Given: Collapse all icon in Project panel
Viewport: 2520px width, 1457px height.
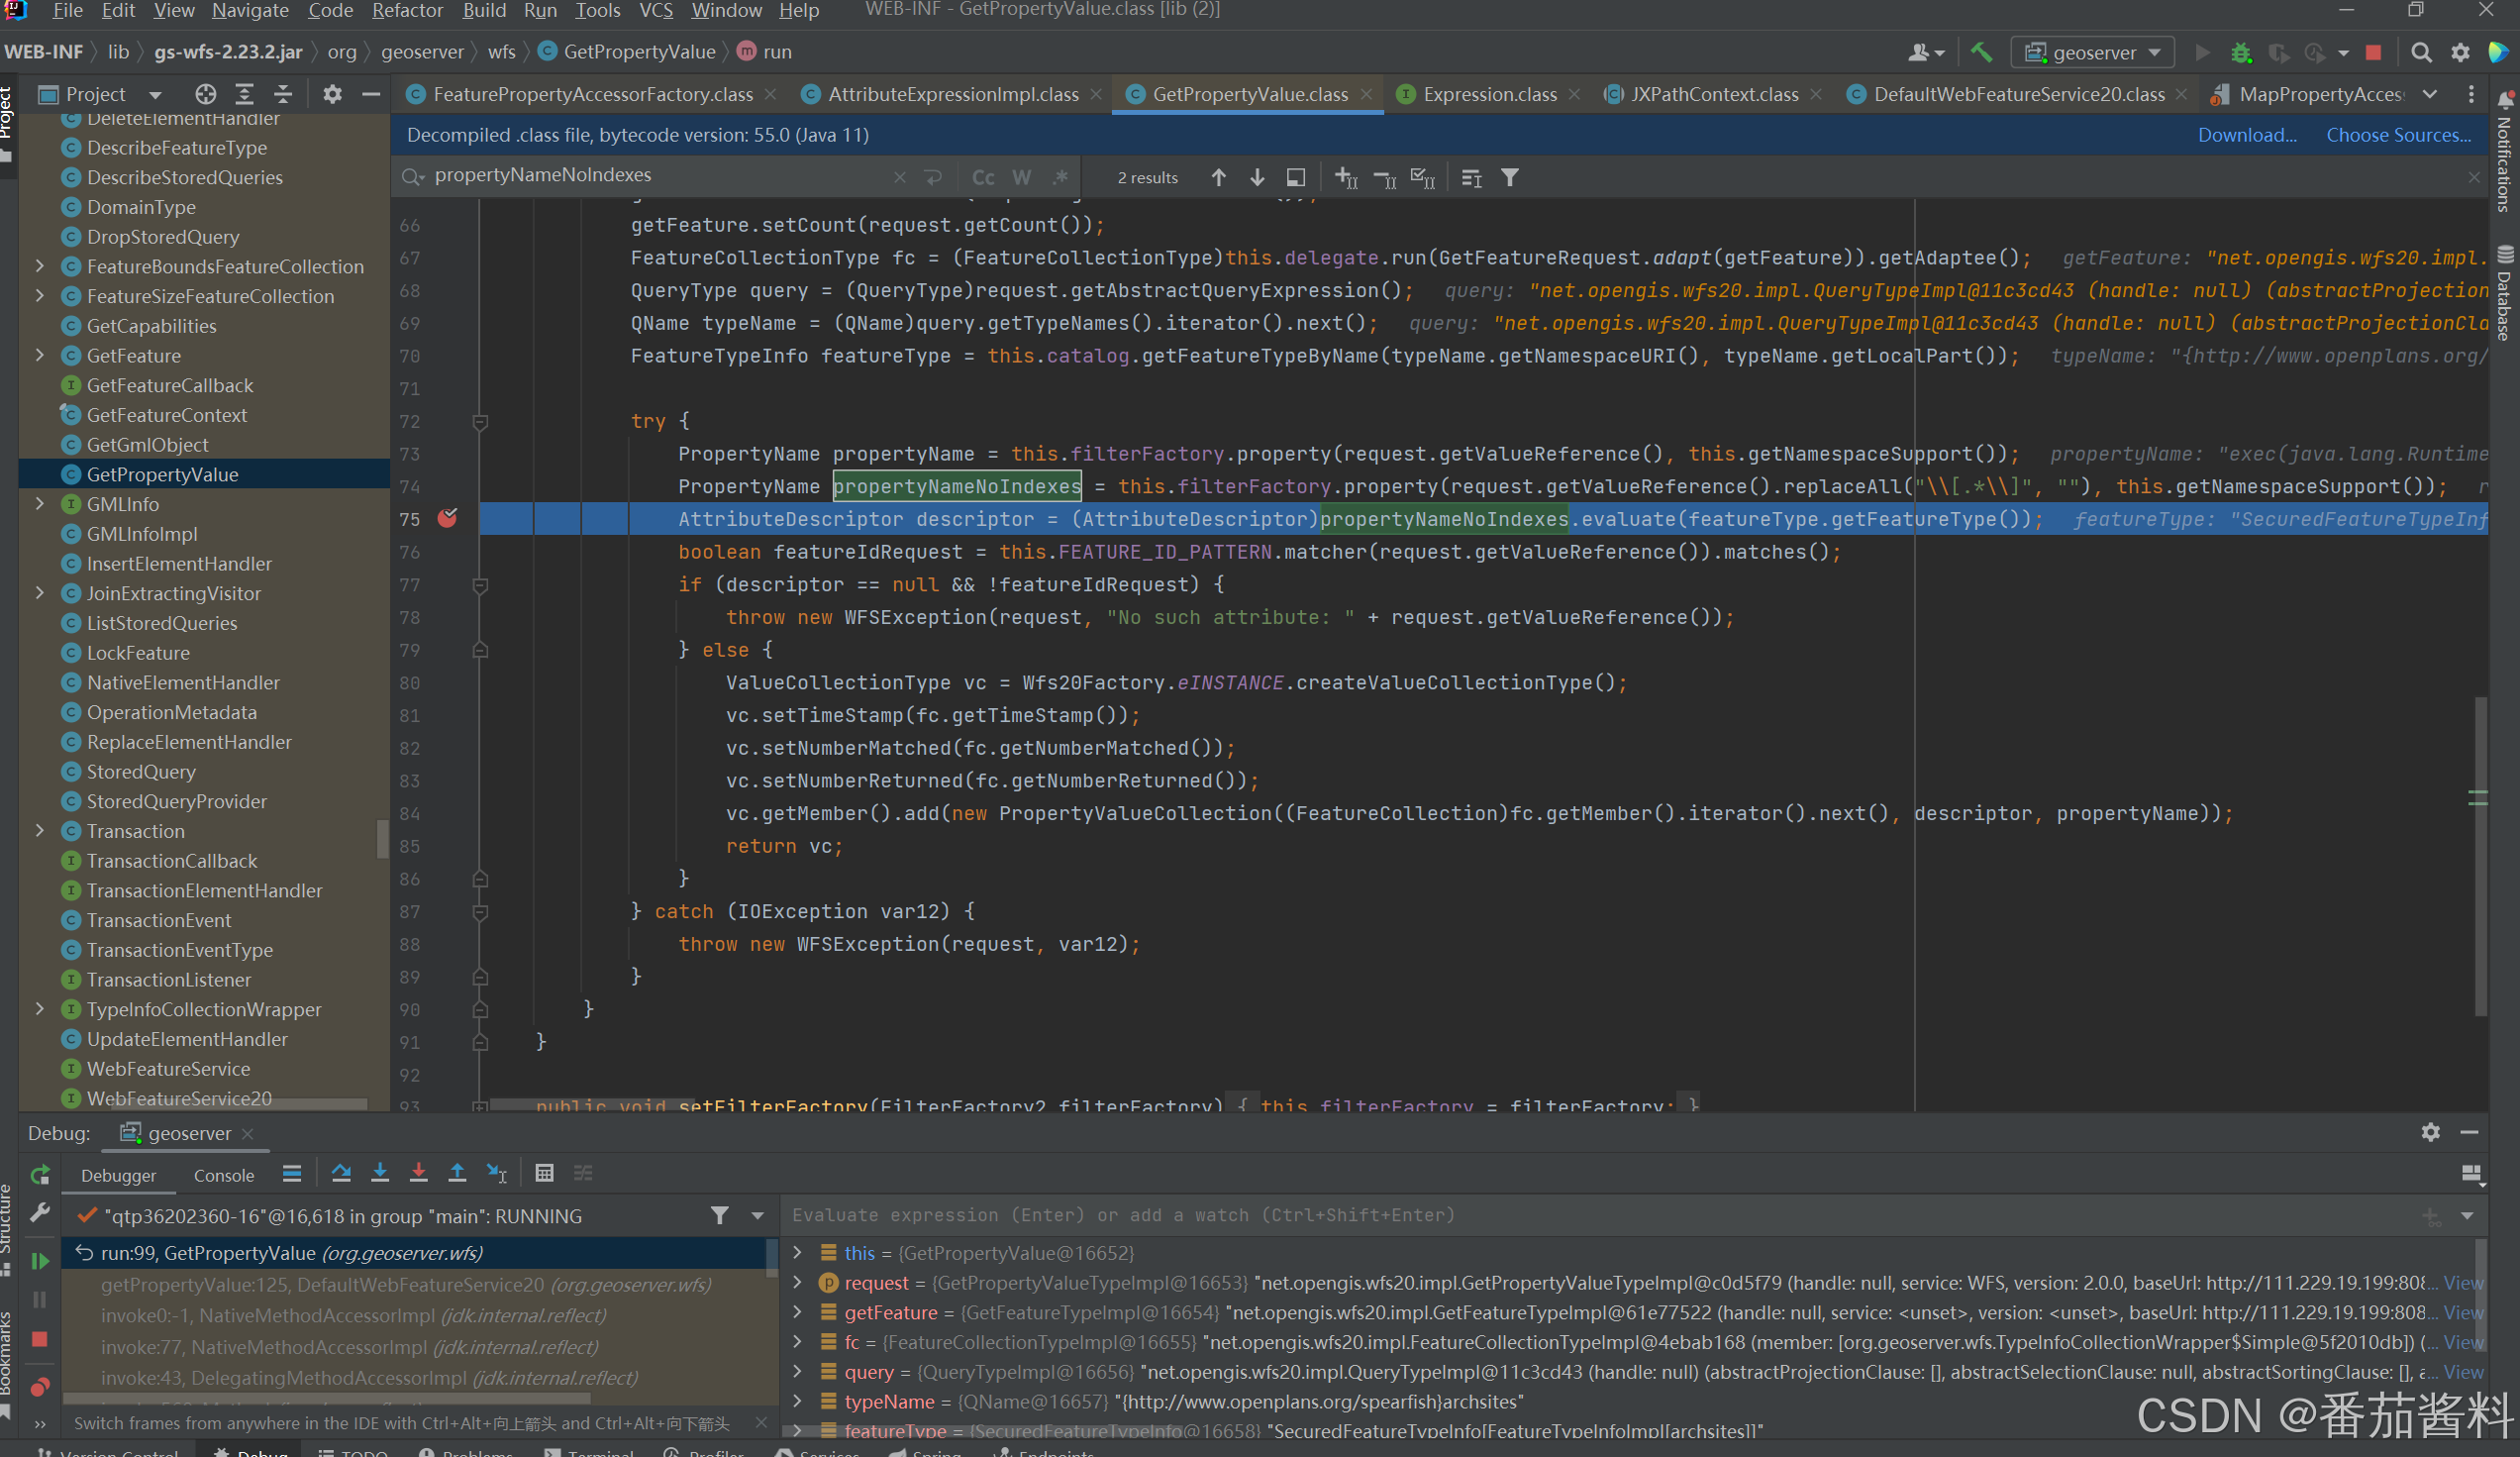Looking at the screenshot, I should click(x=283, y=94).
